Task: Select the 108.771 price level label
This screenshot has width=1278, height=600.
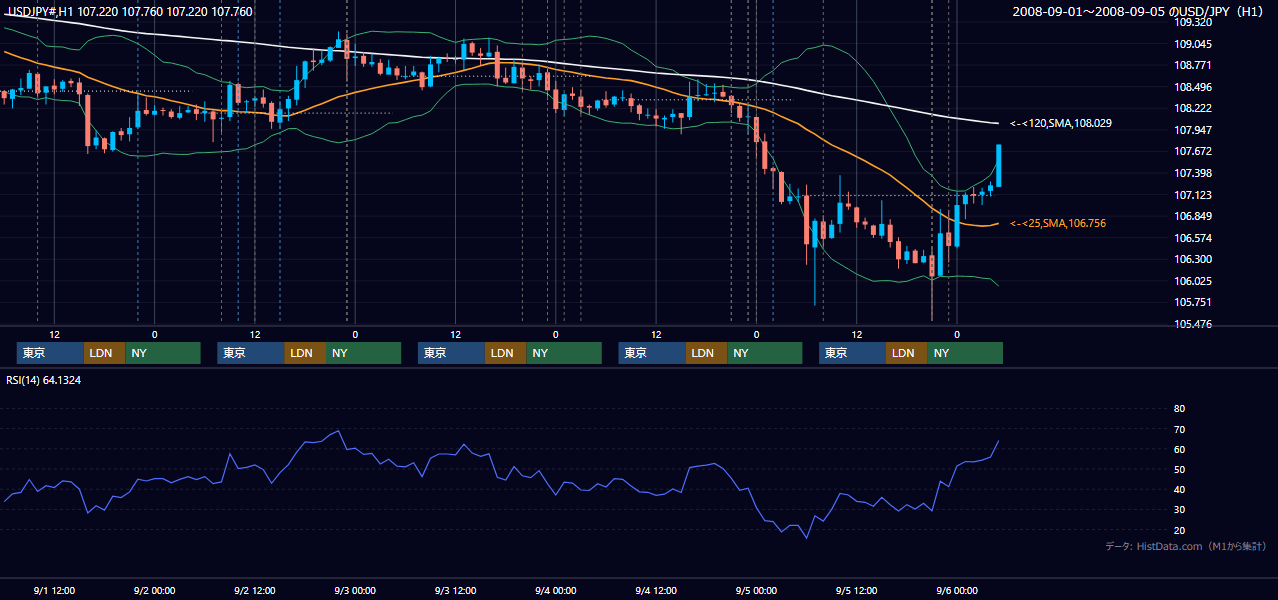Action: [x=1193, y=65]
